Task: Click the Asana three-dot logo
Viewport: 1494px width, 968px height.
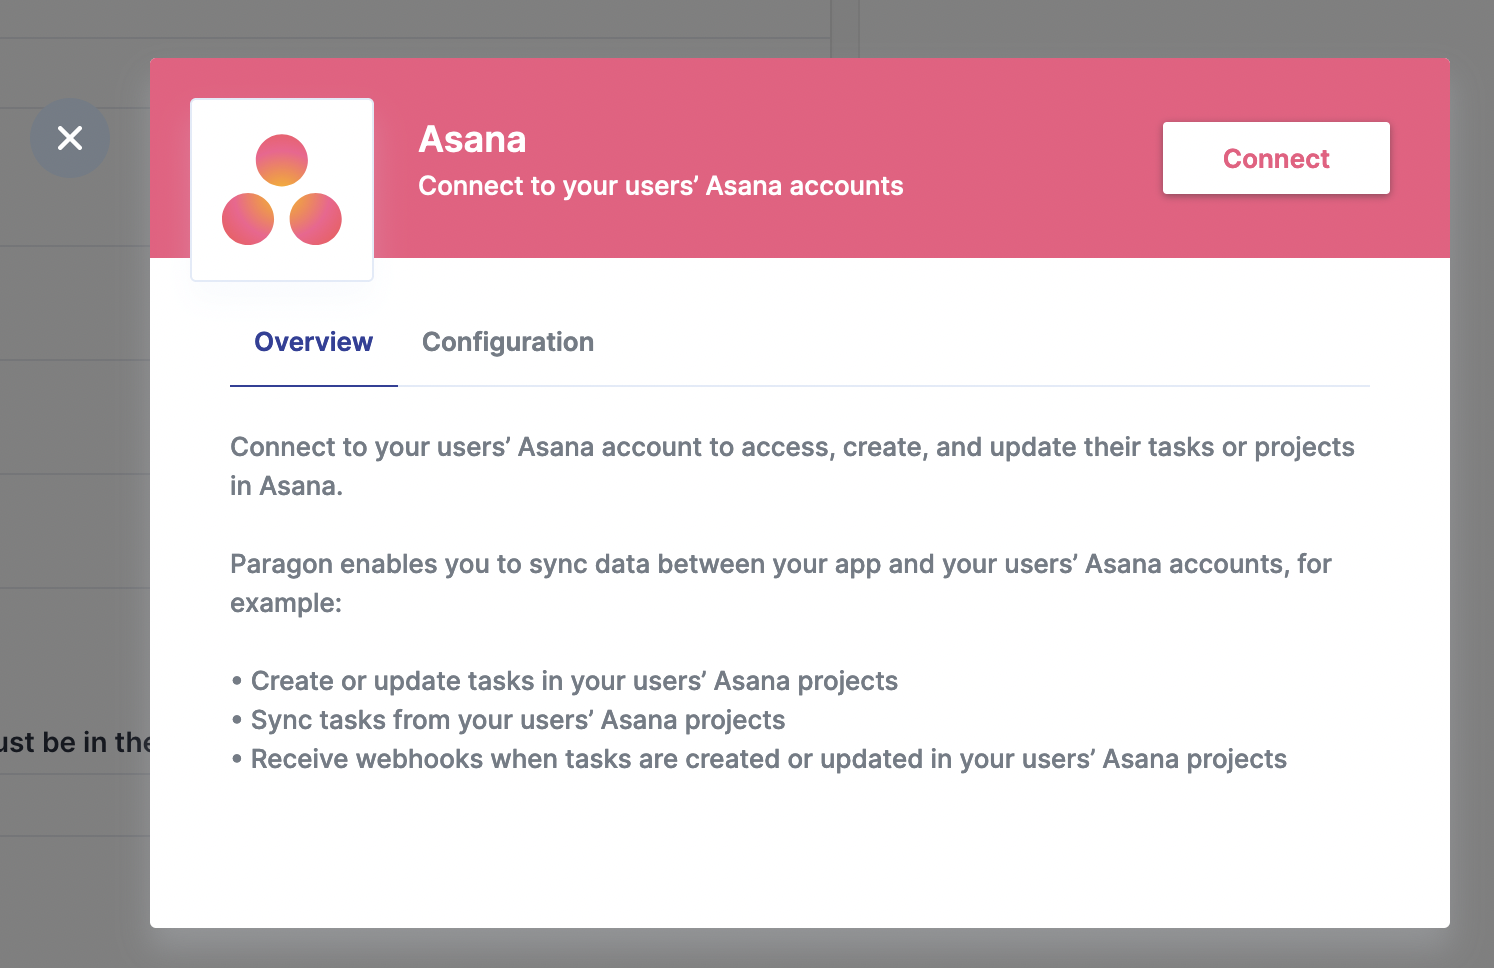Action: tap(282, 190)
